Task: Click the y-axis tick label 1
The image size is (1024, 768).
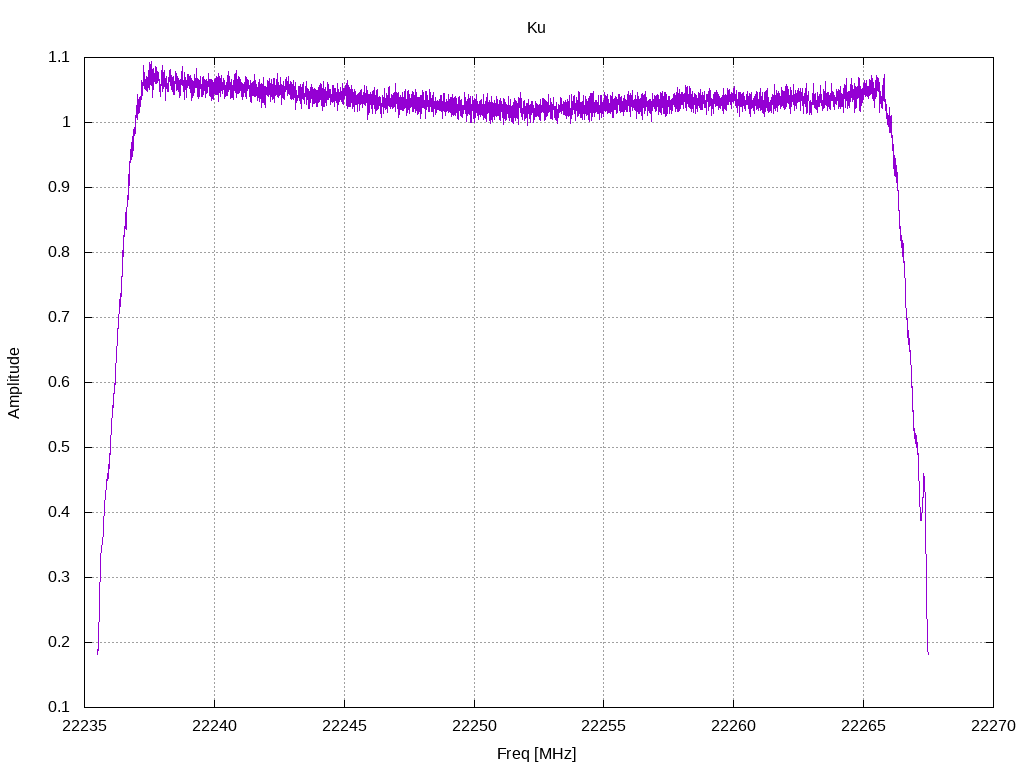Action: pos(66,122)
